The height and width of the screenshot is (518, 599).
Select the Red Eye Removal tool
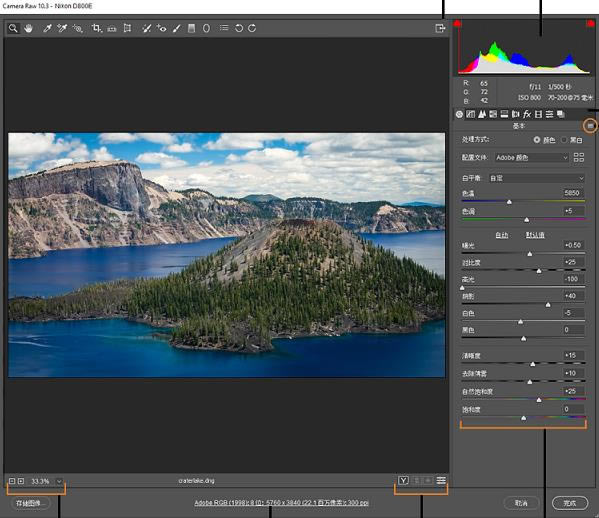[x=161, y=28]
